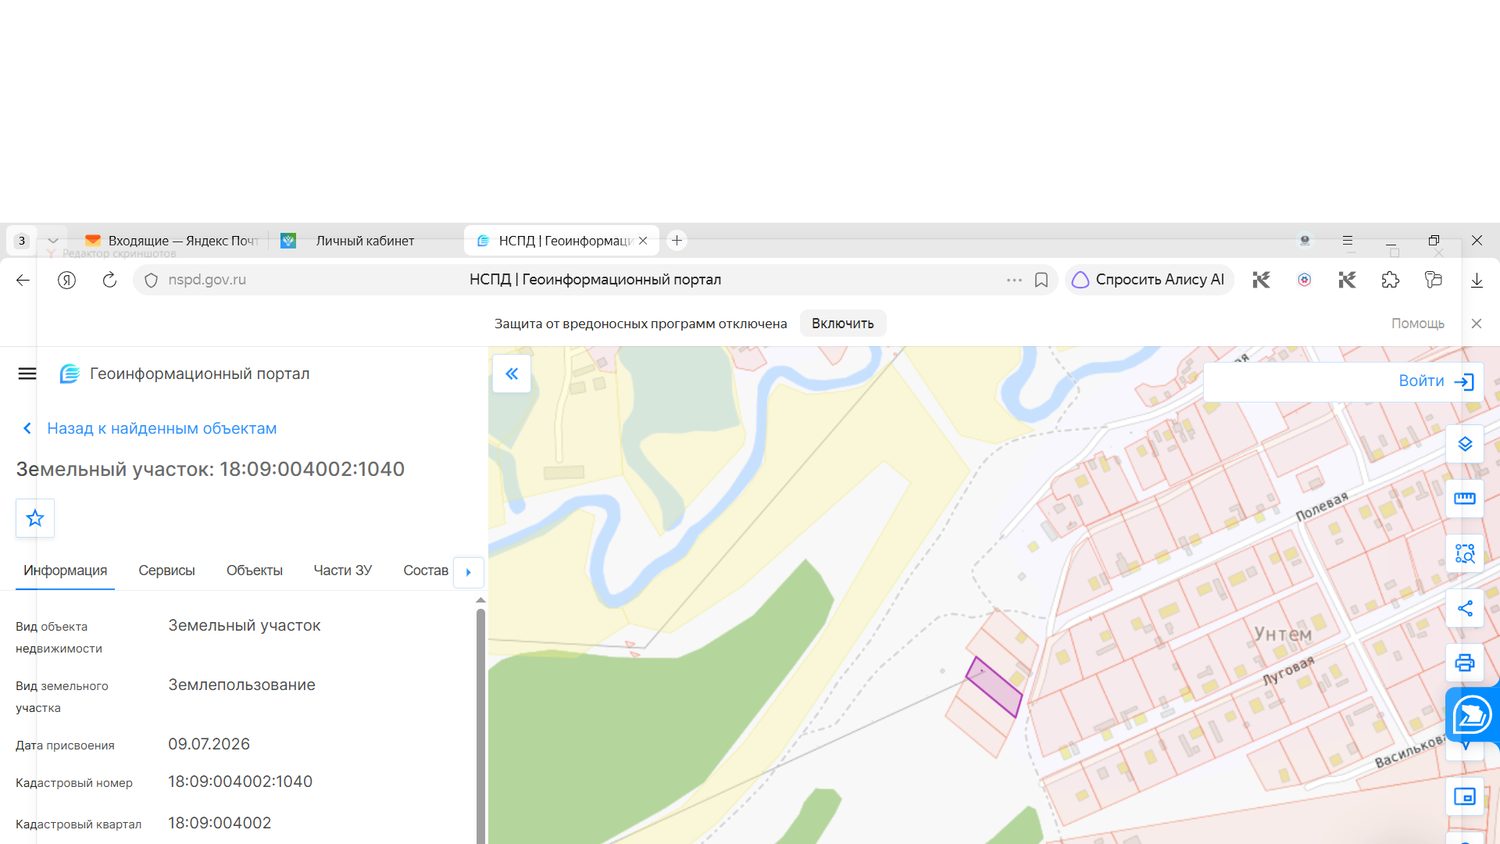Select the ruler measurement tool
1500x844 pixels.
[x=1465, y=498]
